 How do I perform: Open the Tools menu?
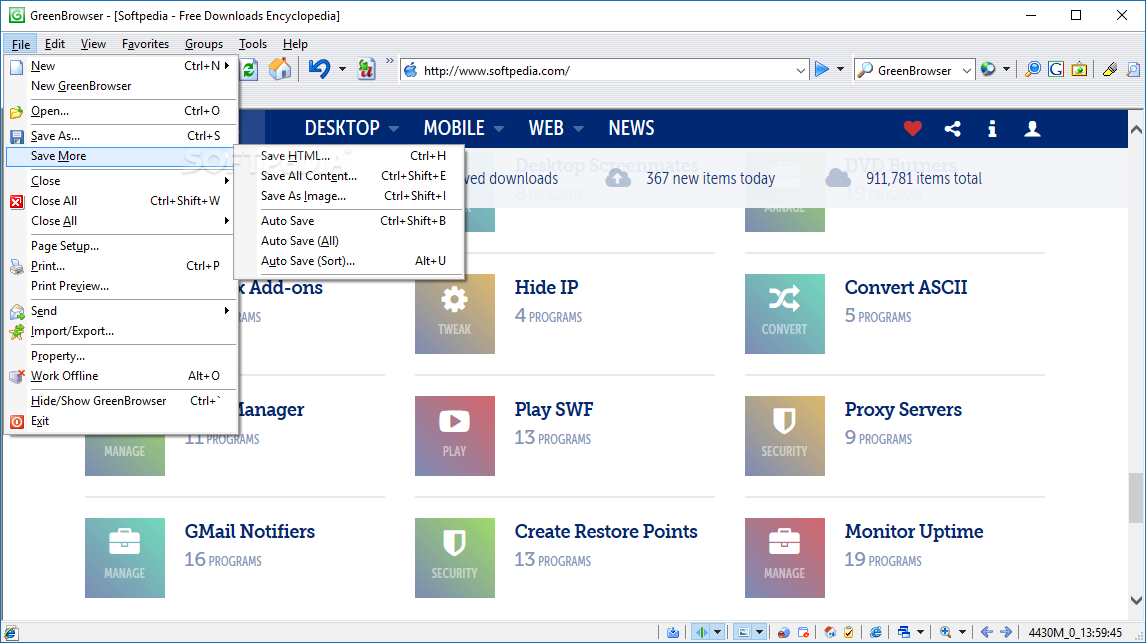click(253, 44)
